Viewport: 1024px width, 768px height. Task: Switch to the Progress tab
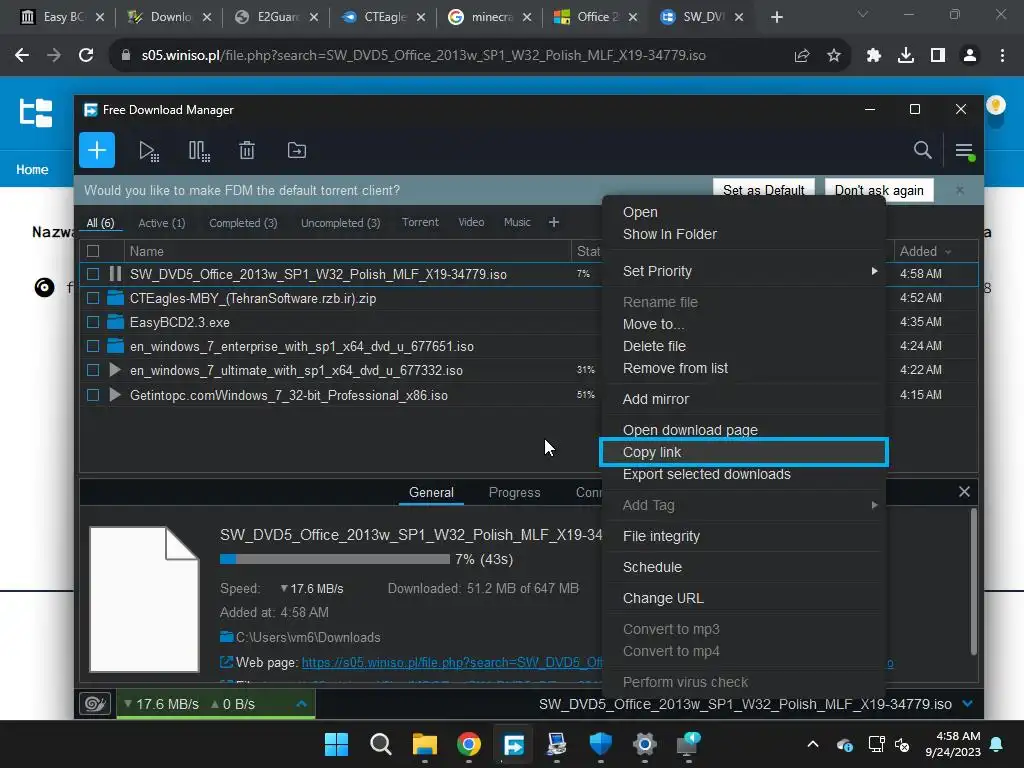coord(514,492)
